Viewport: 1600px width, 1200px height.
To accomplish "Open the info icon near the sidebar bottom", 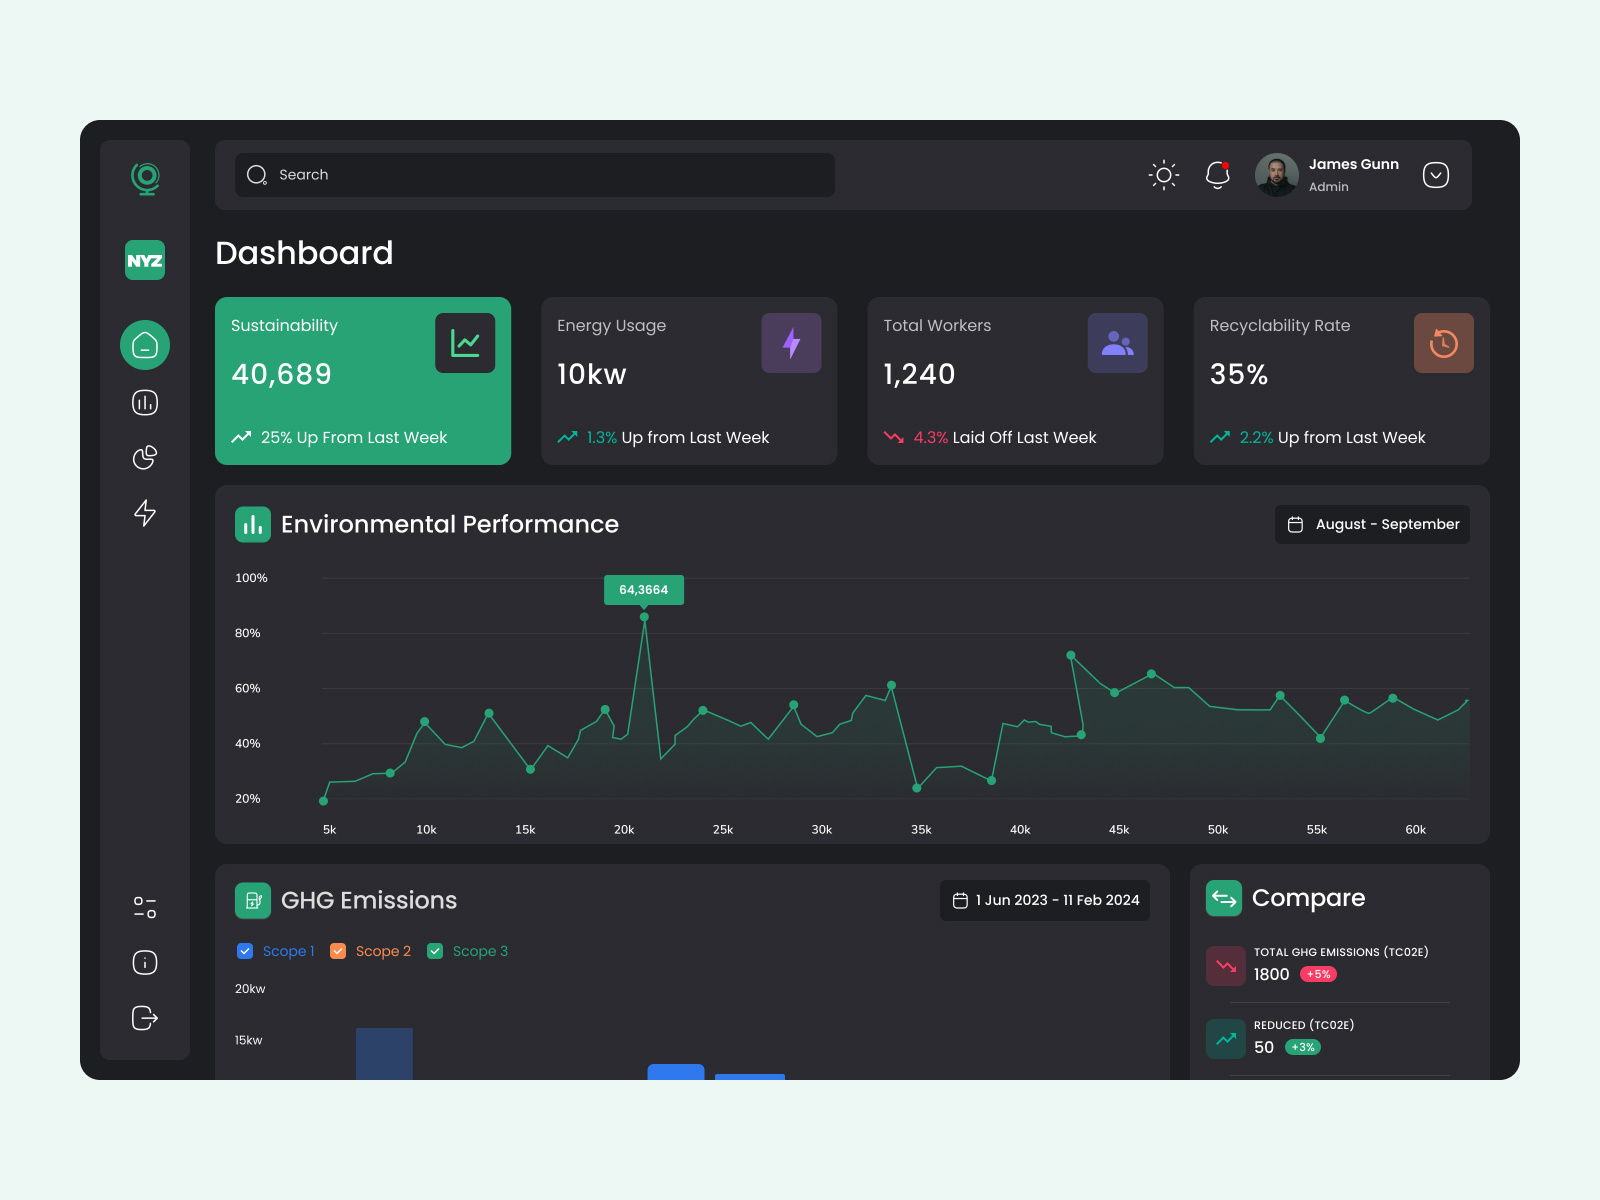I will click(x=145, y=962).
